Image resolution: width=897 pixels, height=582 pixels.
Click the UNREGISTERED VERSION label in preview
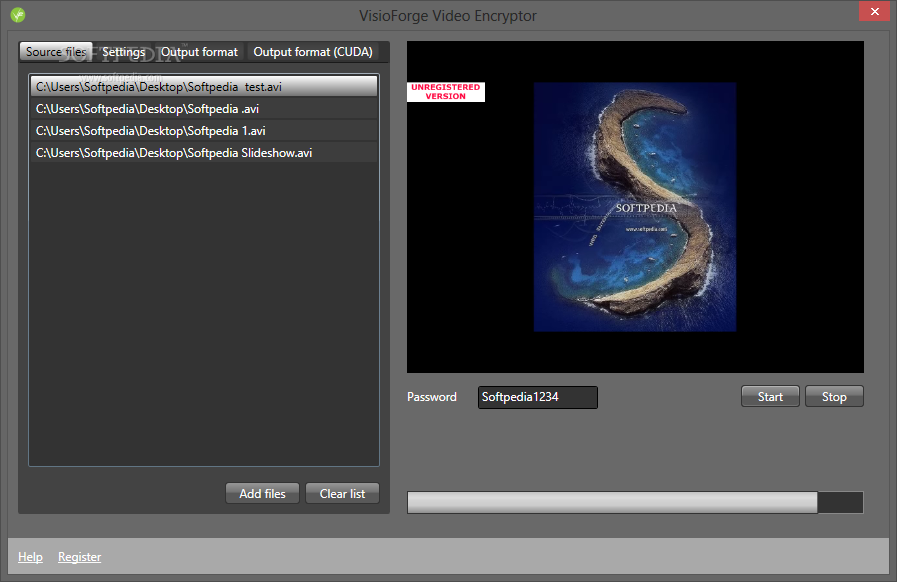[x=446, y=92]
